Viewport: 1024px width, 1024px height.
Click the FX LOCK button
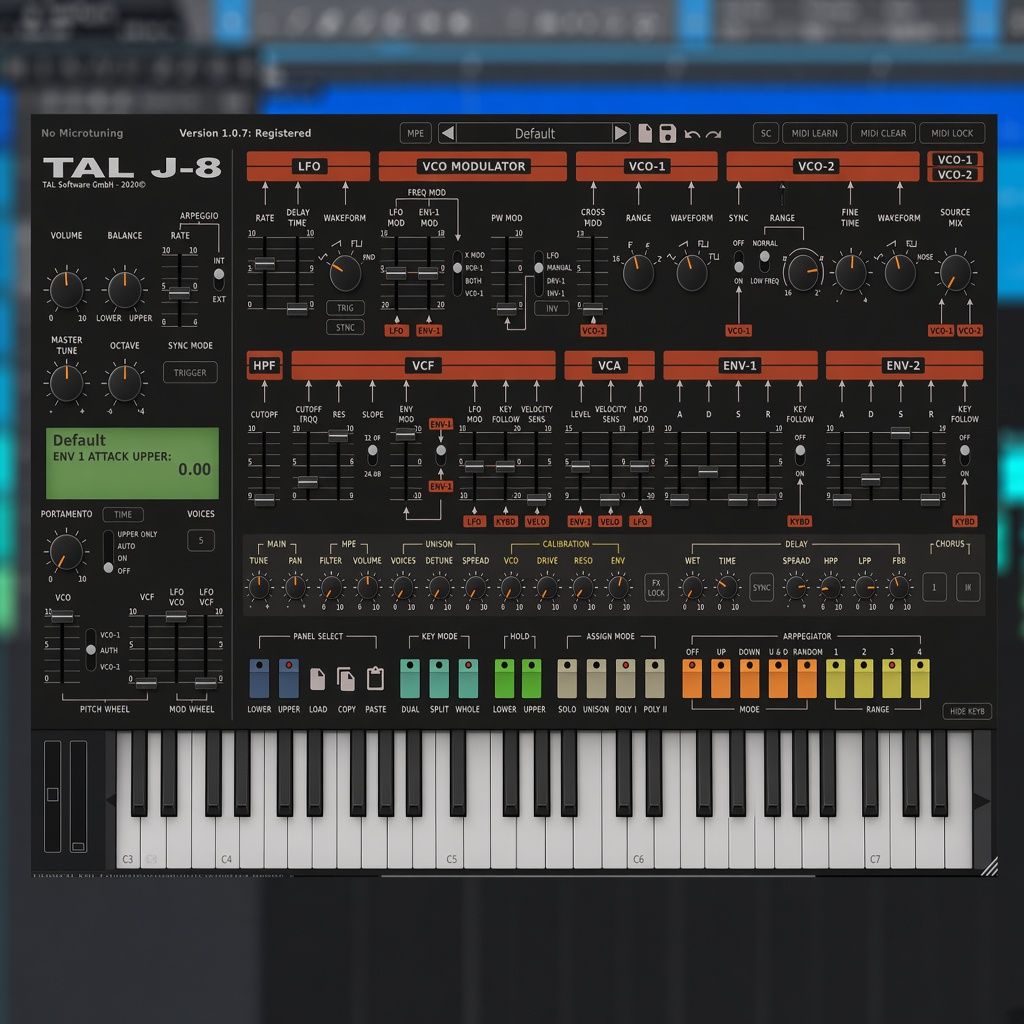click(656, 587)
